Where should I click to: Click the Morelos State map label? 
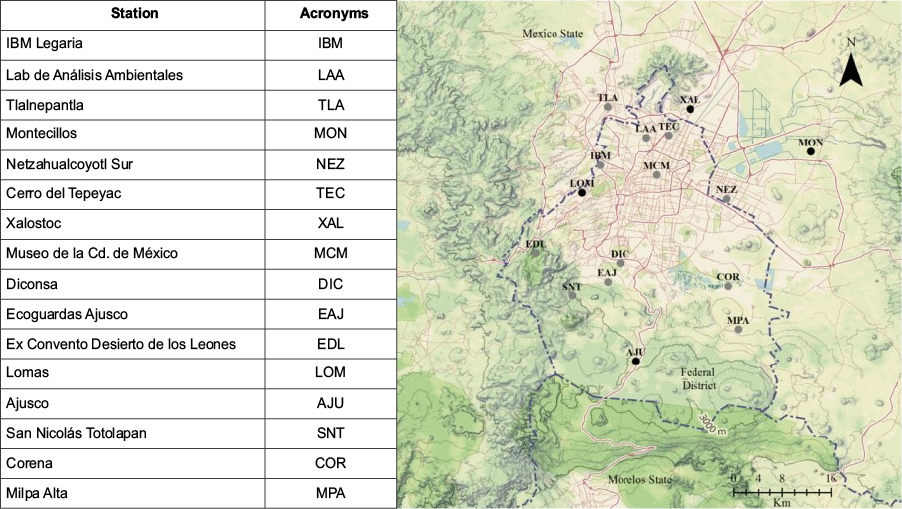641,479
